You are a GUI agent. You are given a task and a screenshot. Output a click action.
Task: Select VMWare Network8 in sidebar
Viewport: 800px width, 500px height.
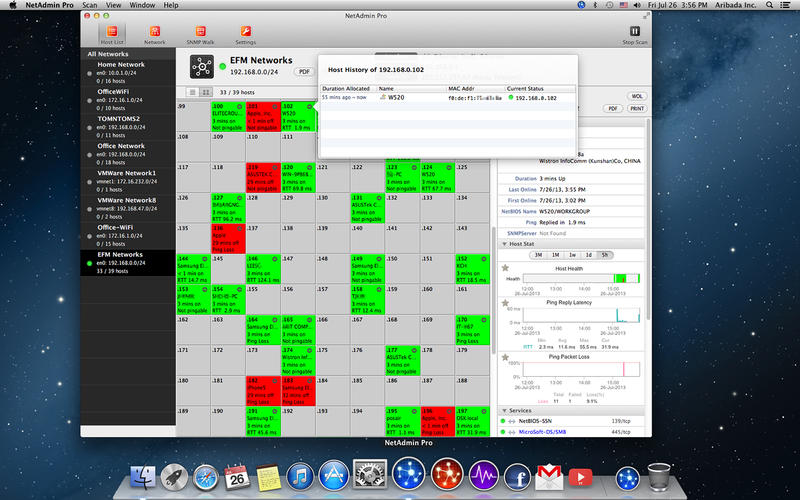(x=128, y=208)
